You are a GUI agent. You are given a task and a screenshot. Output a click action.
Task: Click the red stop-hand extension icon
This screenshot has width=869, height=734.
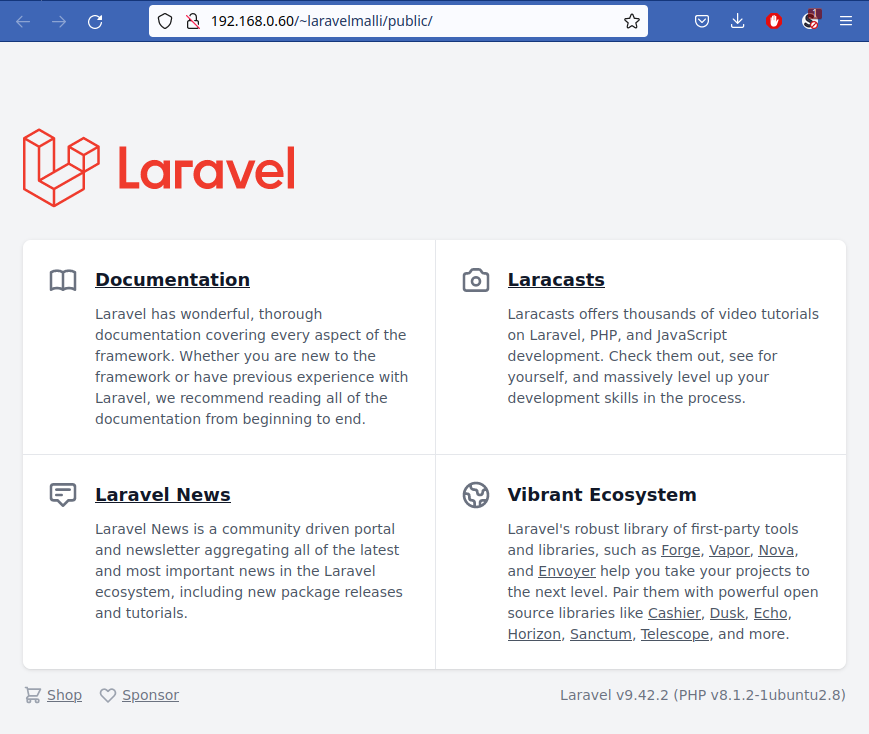[x=773, y=21]
